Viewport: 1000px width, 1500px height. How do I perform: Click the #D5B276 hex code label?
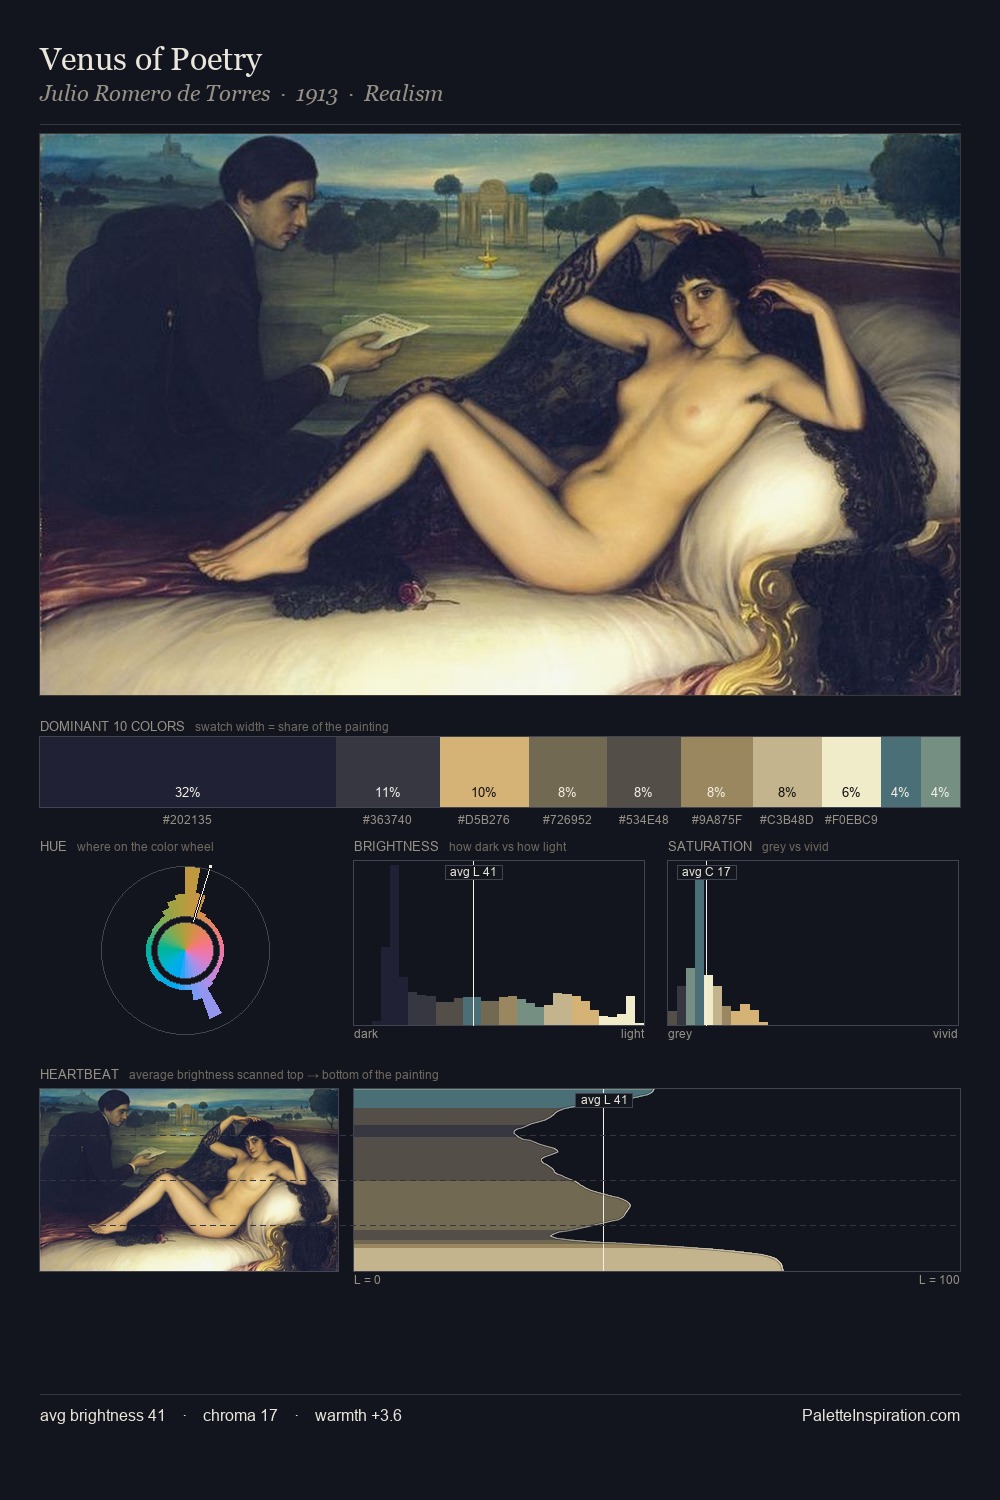click(x=484, y=820)
